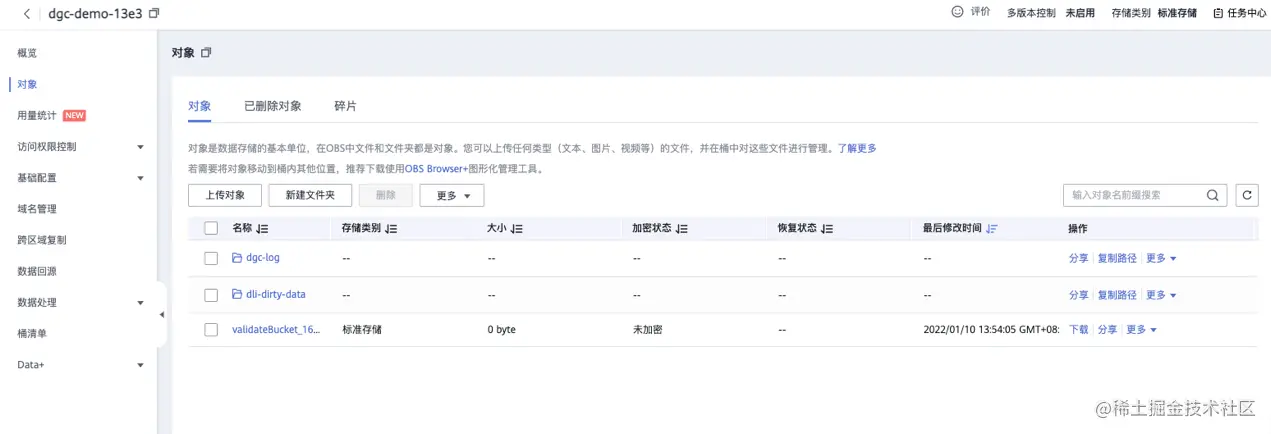
Task: Click 分享 for dgc-log row
Action: (x=1078, y=258)
